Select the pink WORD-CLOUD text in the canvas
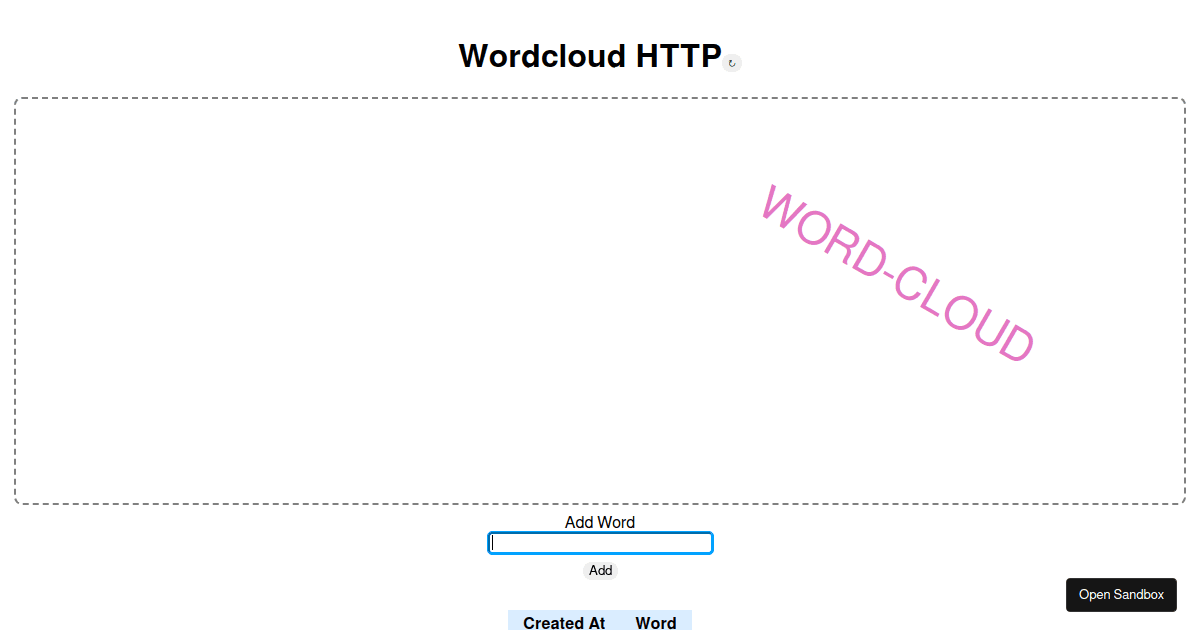Screen dimensions: 1200x630 (898, 272)
